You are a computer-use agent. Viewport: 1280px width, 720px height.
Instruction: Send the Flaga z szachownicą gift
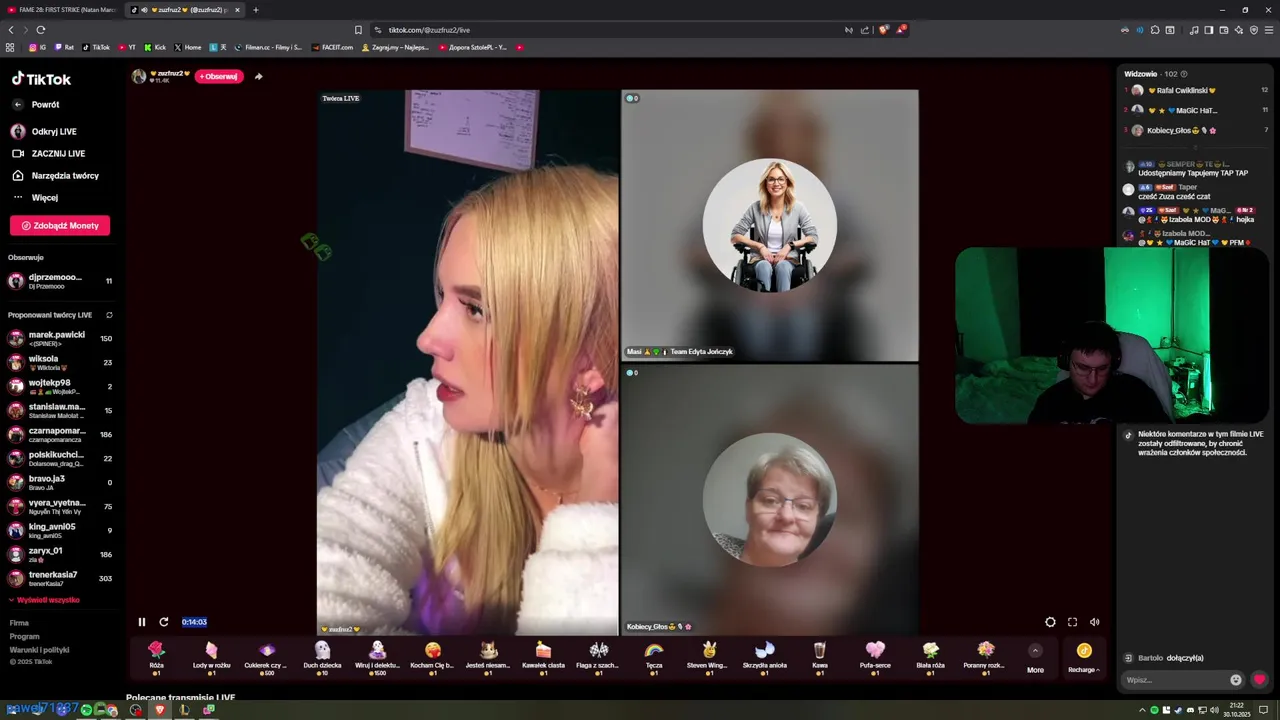coord(599,657)
